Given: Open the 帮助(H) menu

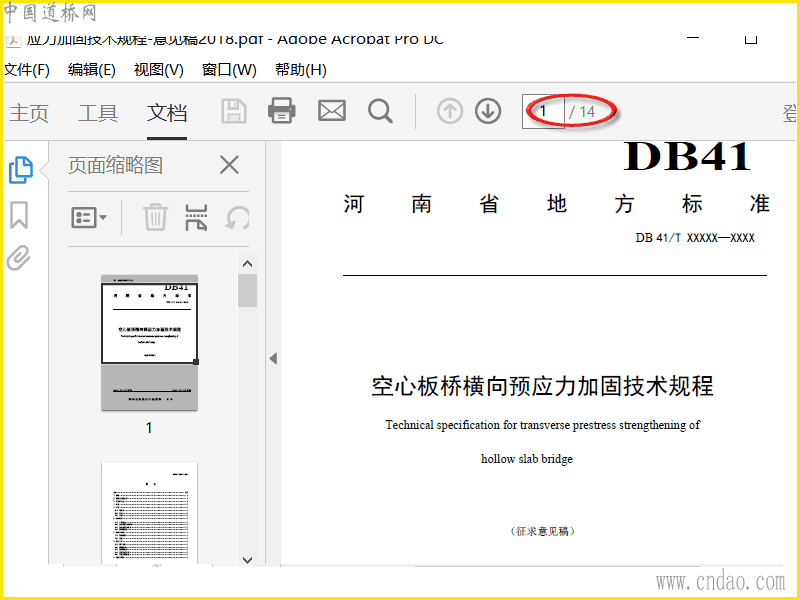Looking at the screenshot, I should pos(301,69).
